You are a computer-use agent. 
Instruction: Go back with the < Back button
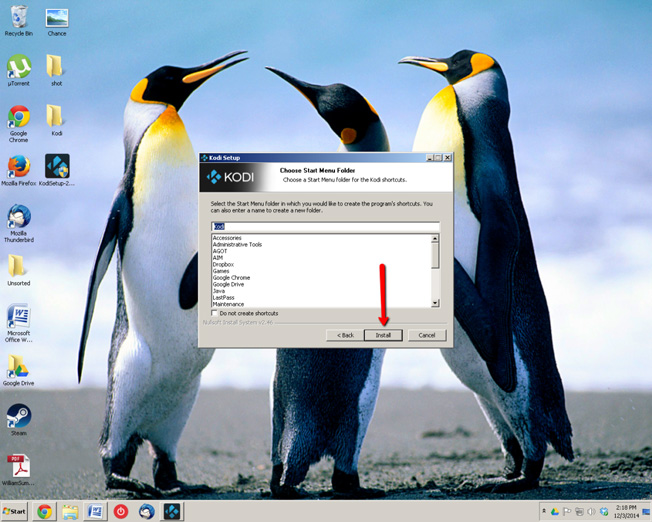point(345,335)
